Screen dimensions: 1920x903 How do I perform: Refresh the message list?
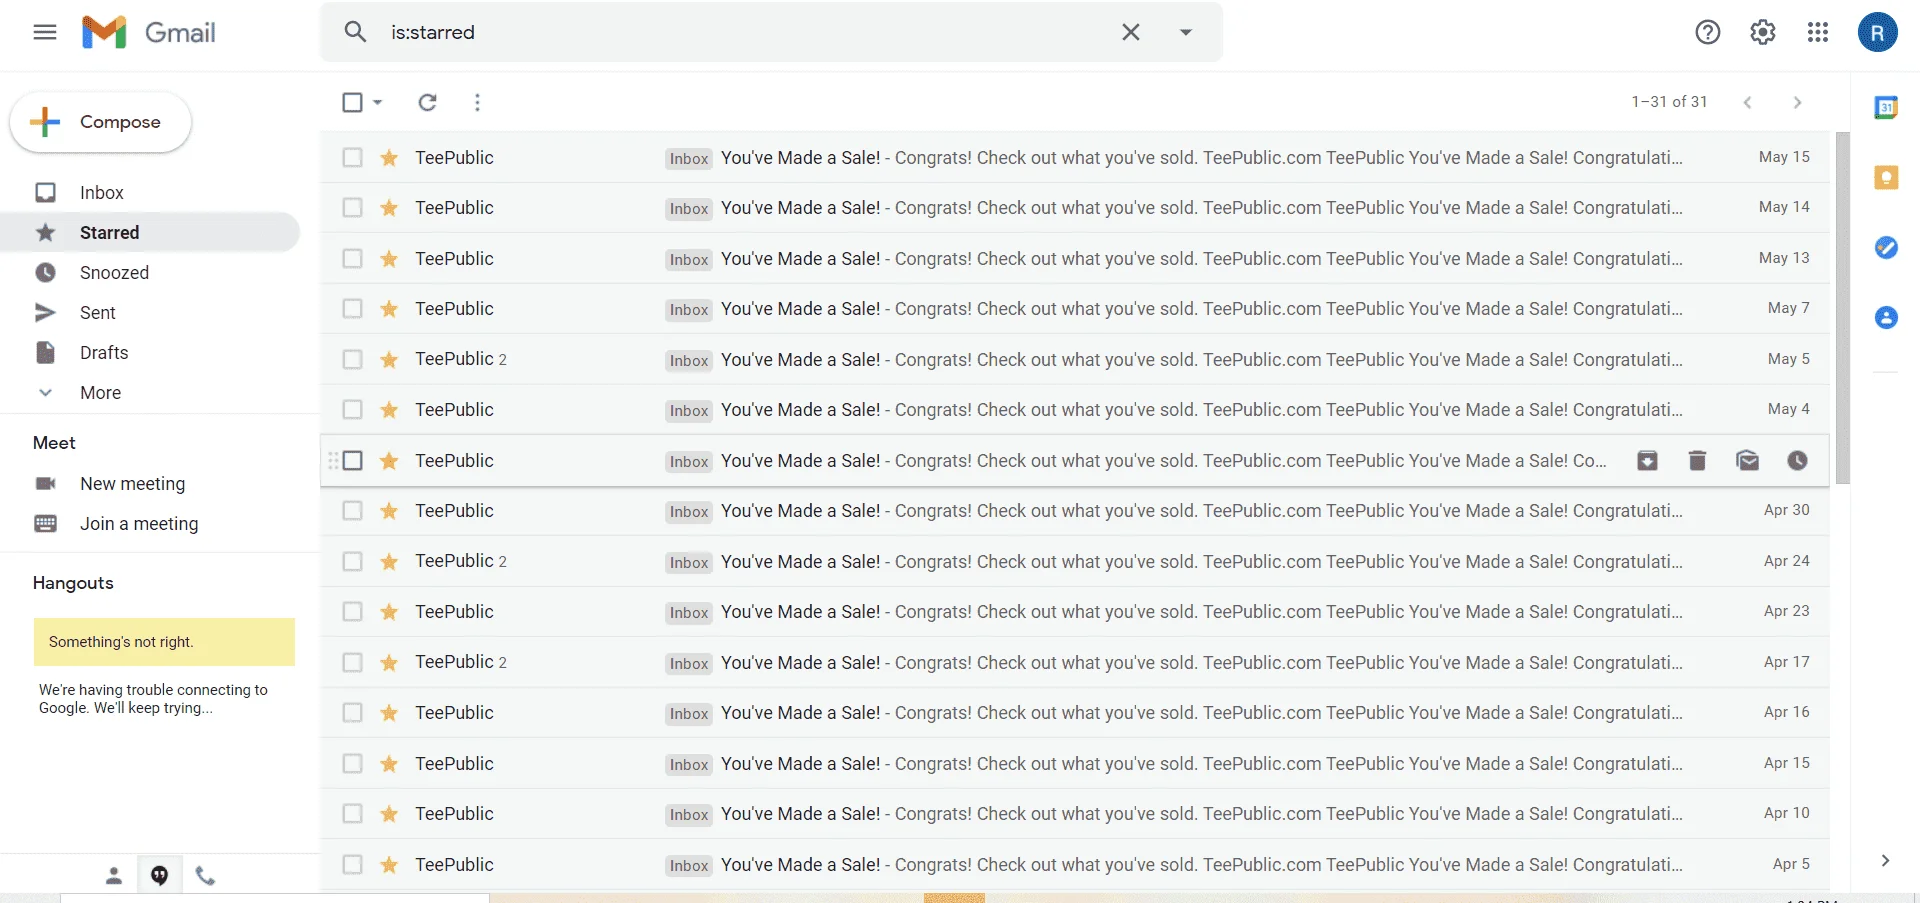click(x=427, y=102)
